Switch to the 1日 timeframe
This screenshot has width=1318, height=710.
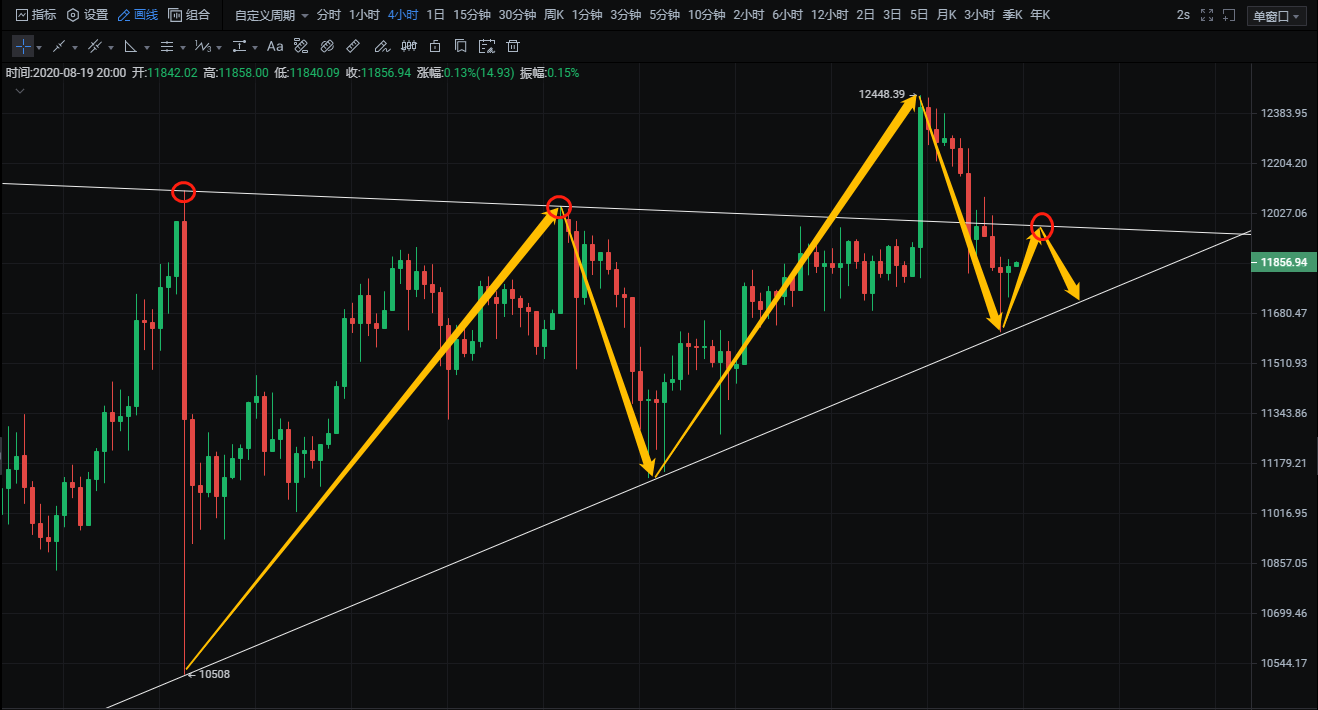435,15
